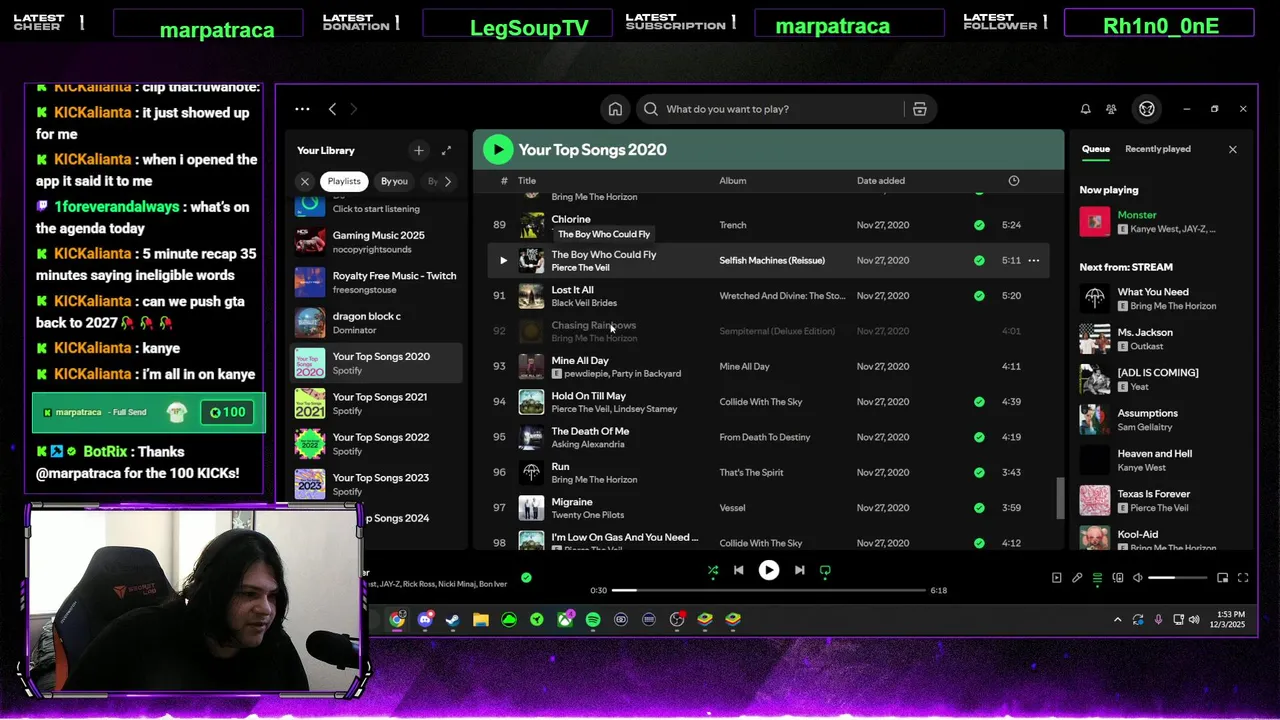Toggle saved checkmark for the now-playing track
Viewport: 1280px width, 720px height.
[526, 577]
